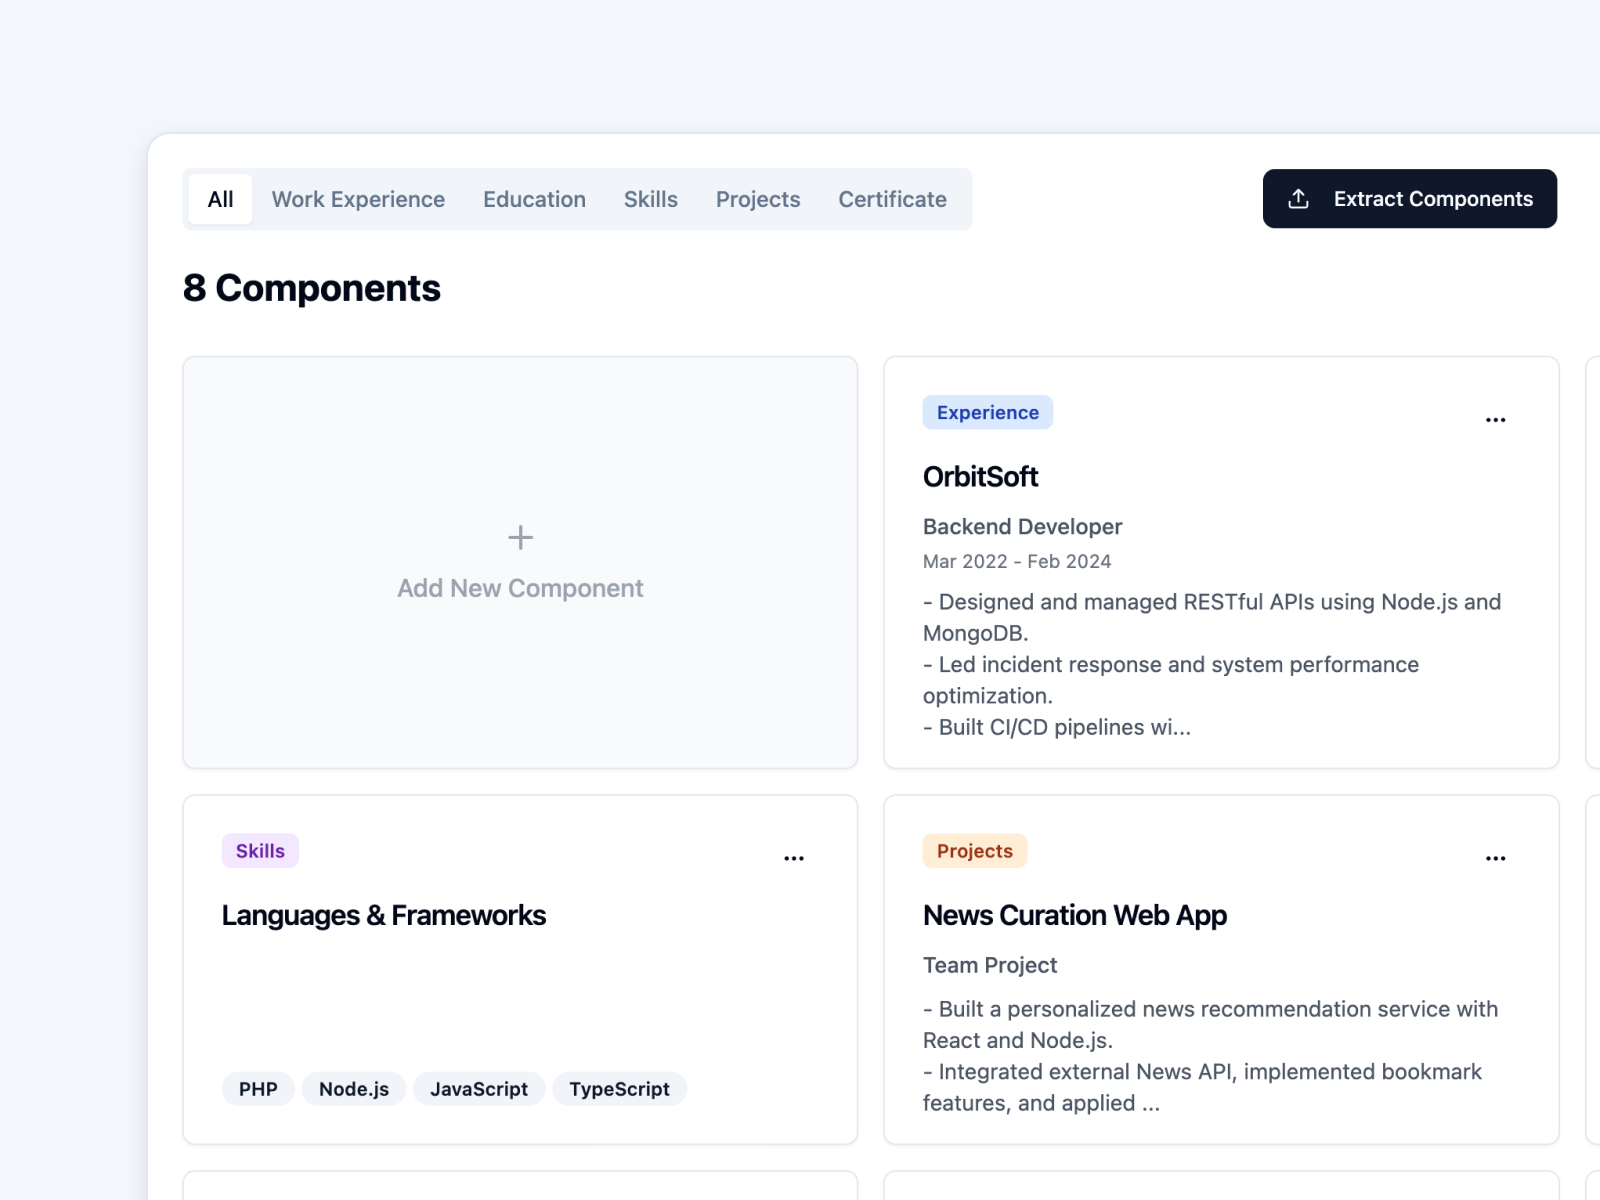Image resolution: width=1600 pixels, height=1200 pixels.
Task: Click the Add New Component card
Action: (520, 562)
